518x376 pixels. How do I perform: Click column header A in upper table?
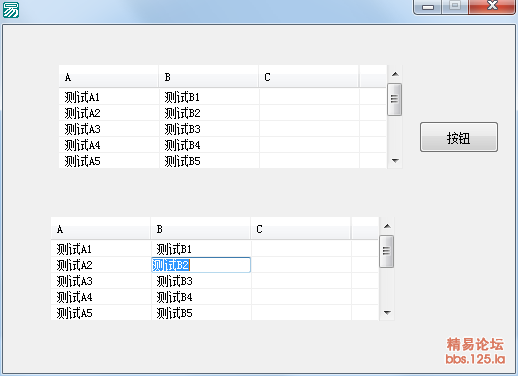109,77
